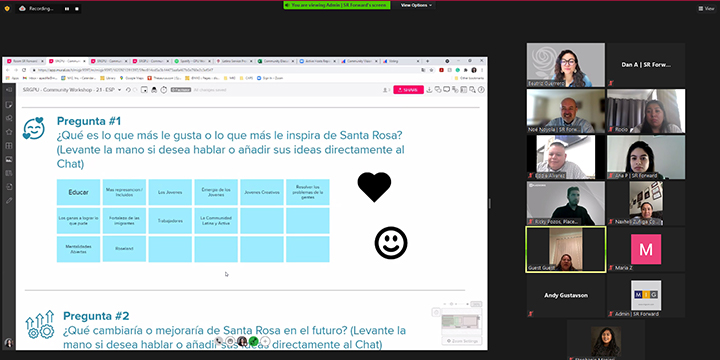Select Admin SR Forward participant tile
The height and width of the screenshot is (360, 720).
pos(646,295)
